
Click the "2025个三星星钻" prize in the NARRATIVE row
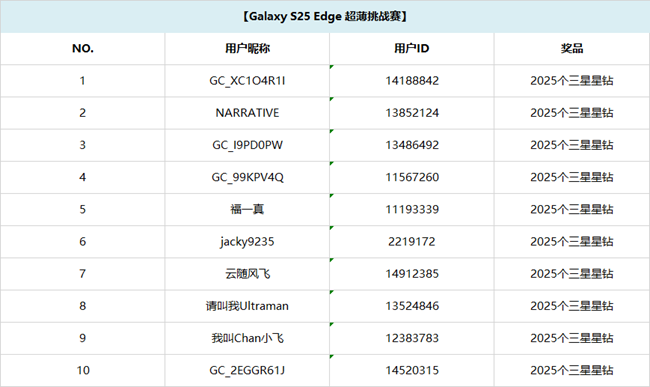572,113
